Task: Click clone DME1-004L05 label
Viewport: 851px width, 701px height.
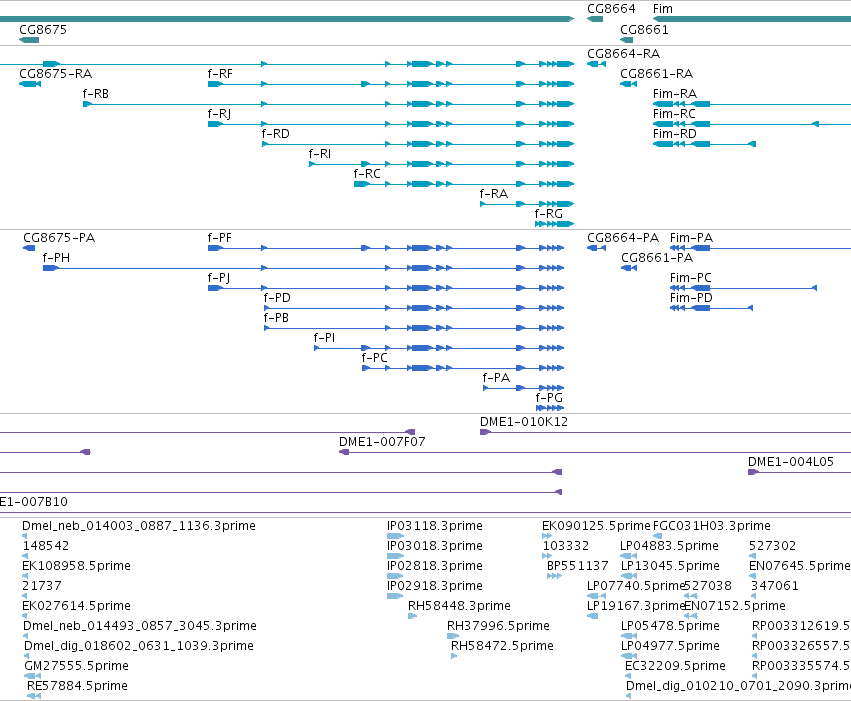Action: (791, 462)
